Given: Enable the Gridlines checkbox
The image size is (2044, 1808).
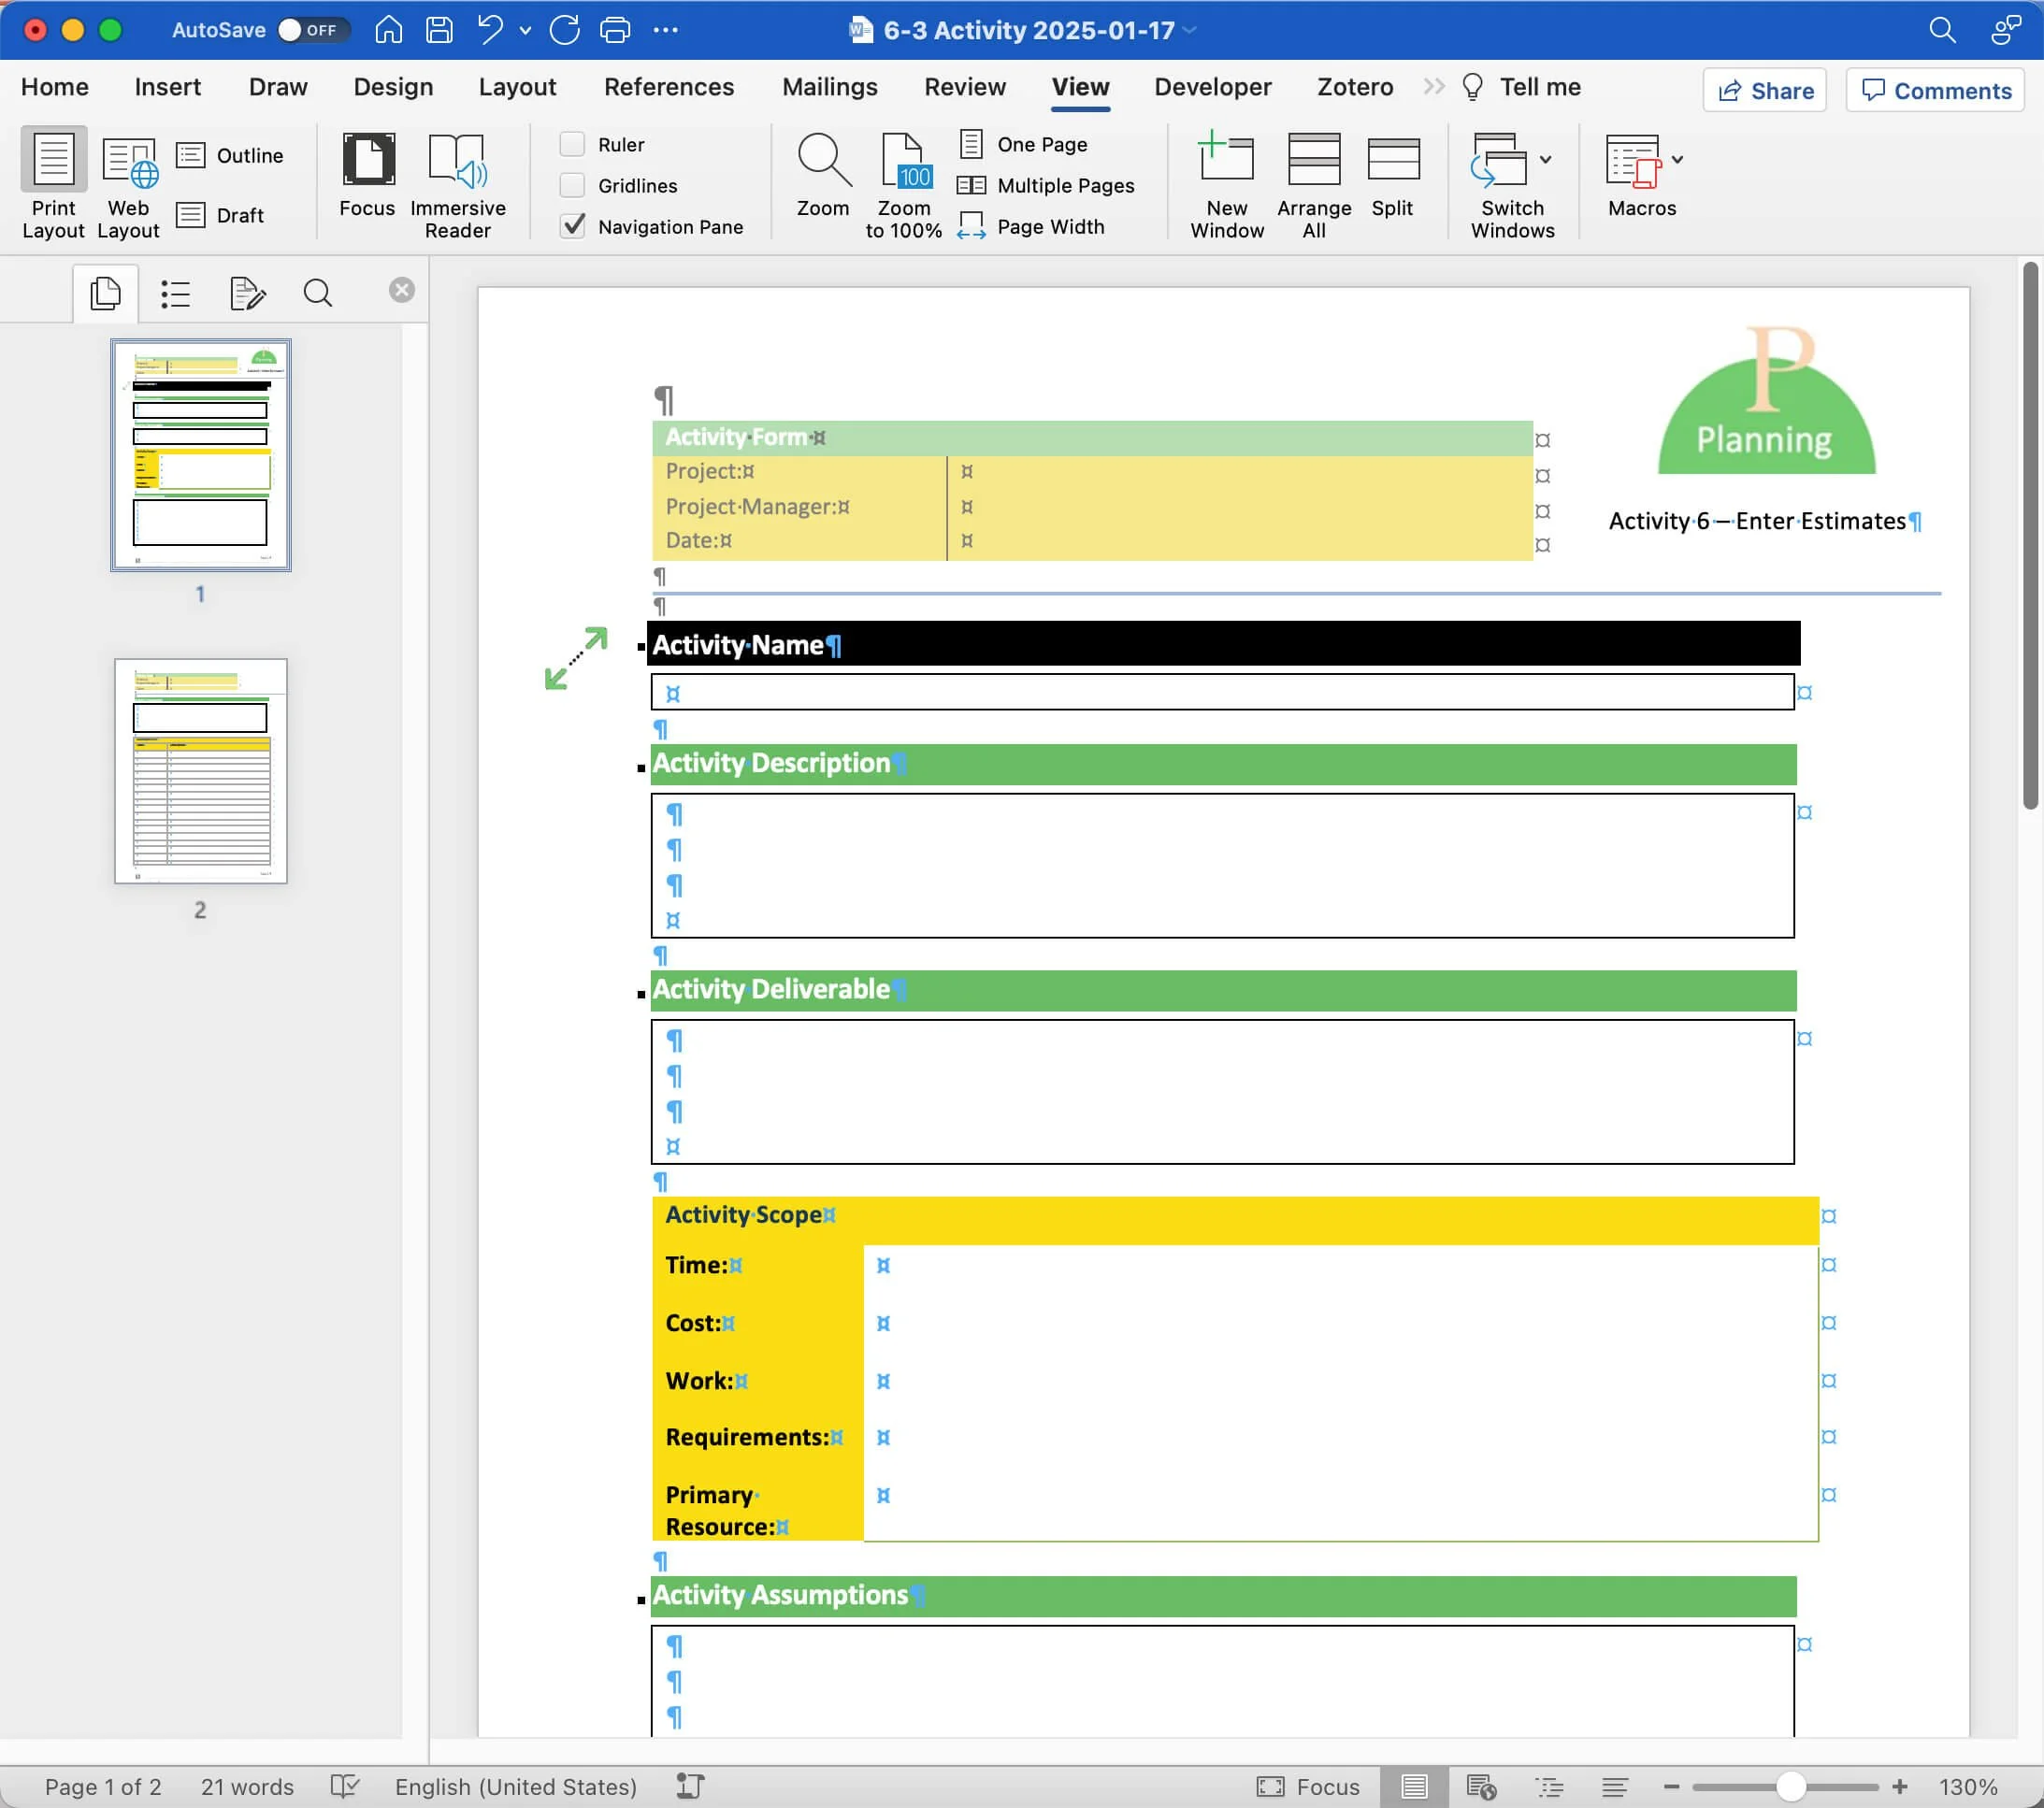Looking at the screenshot, I should (572, 185).
